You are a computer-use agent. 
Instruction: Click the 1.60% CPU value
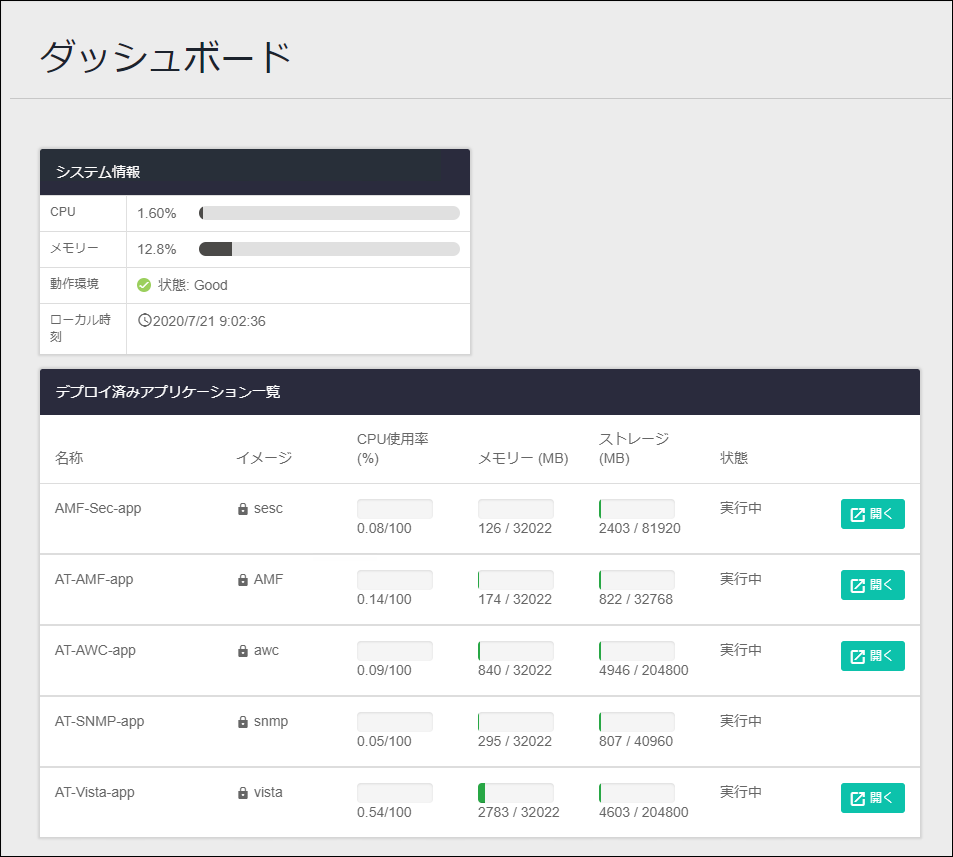157,213
